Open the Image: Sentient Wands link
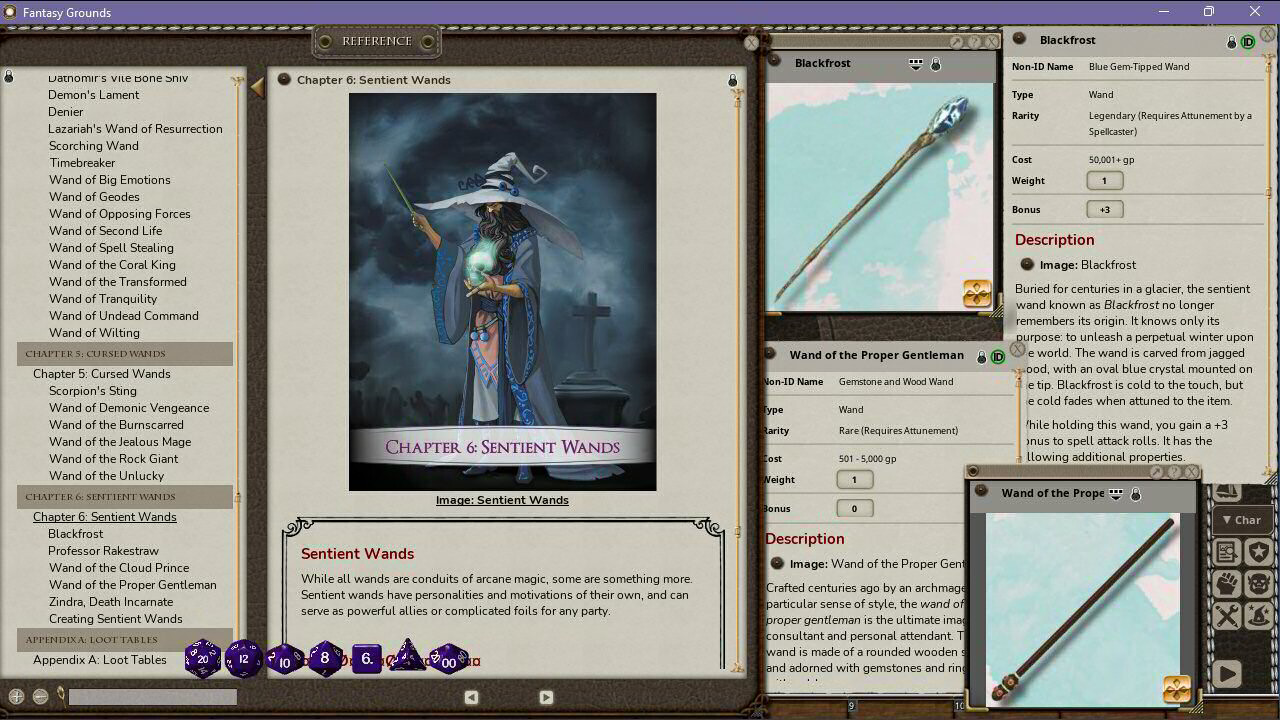The height and width of the screenshot is (720, 1280). (x=501, y=499)
